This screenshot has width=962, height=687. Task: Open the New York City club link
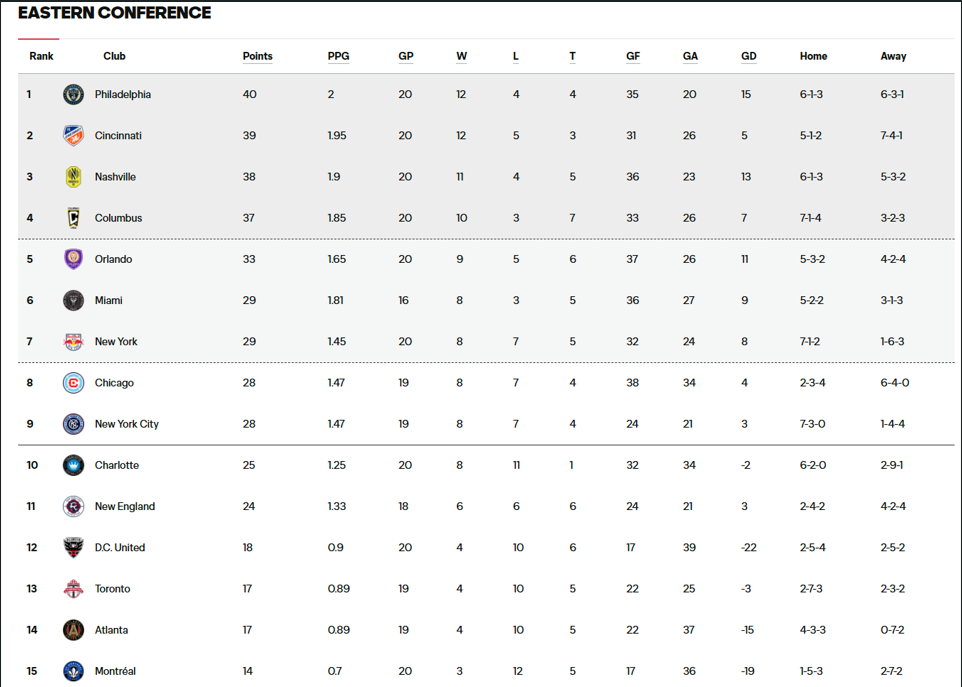point(126,424)
